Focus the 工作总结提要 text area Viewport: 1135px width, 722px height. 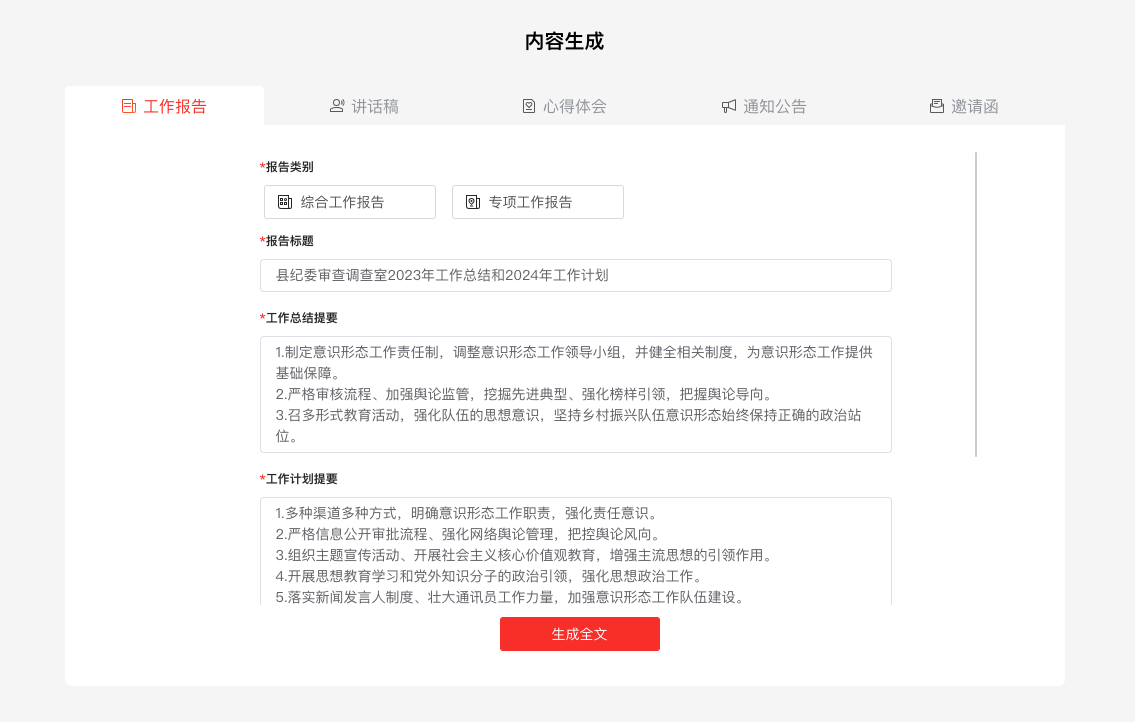[x=575, y=395]
